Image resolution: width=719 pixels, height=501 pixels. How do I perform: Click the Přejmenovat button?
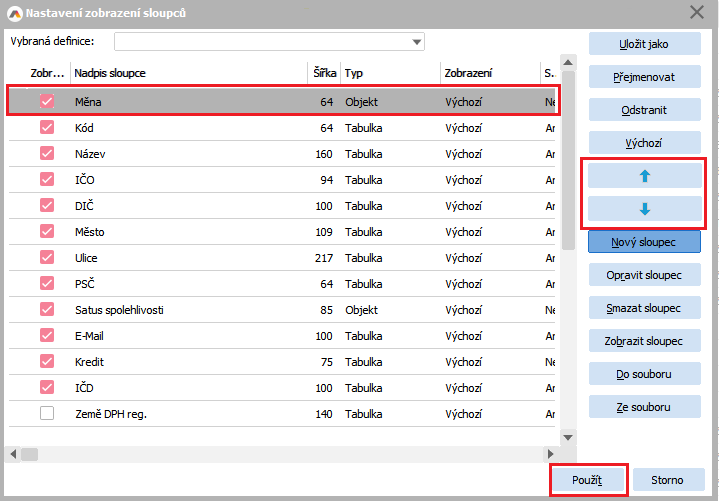pyautogui.click(x=645, y=77)
